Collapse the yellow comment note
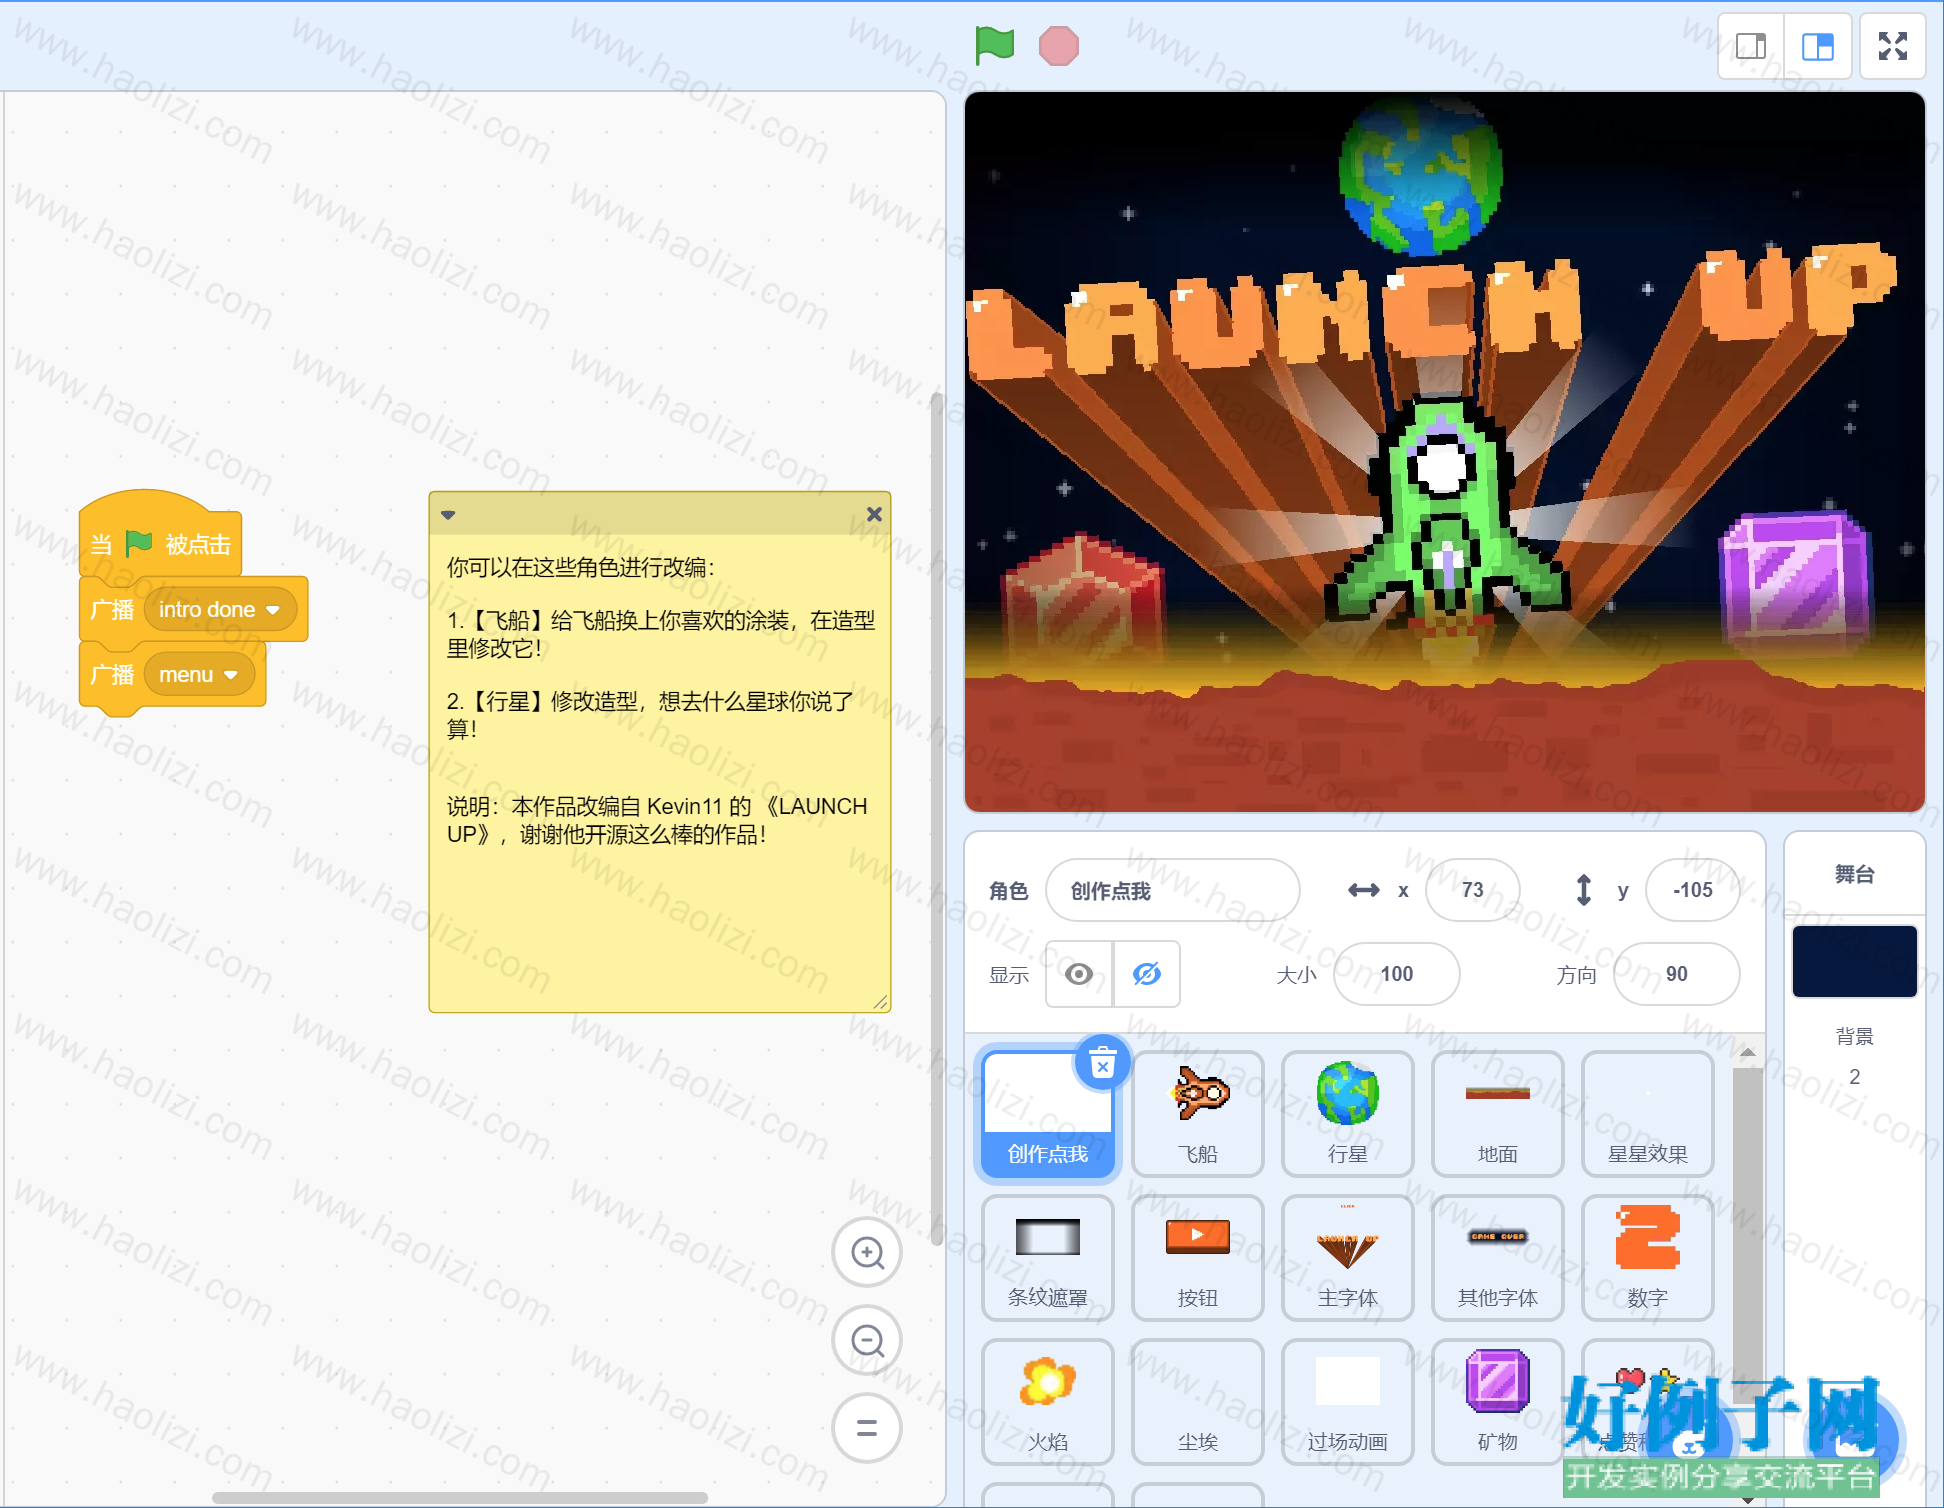1944x1508 pixels. pos(448,515)
